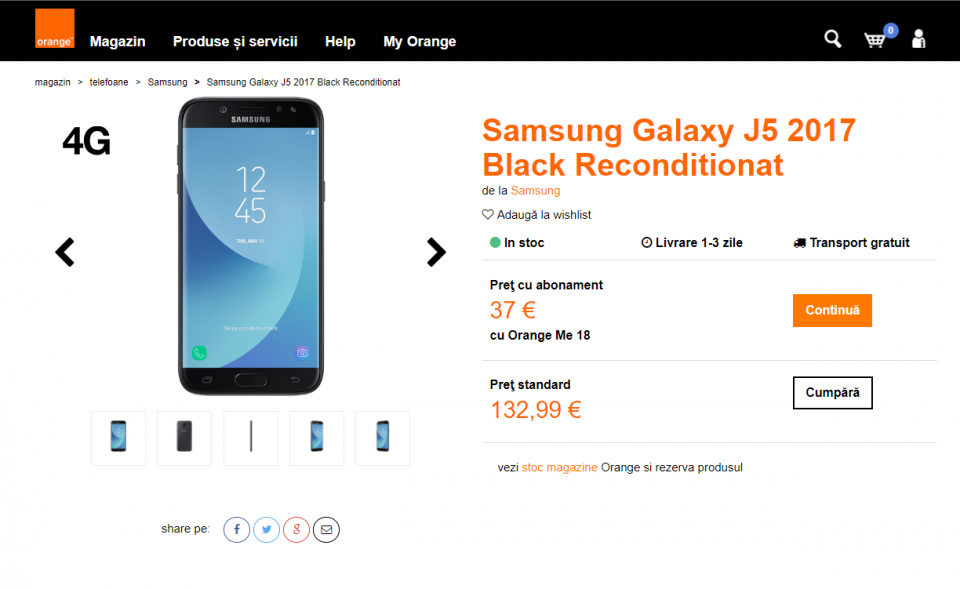Open the Help menu
Image resolution: width=960 pixels, height=589 pixels.
pyautogui.click(x=340, y=42)
